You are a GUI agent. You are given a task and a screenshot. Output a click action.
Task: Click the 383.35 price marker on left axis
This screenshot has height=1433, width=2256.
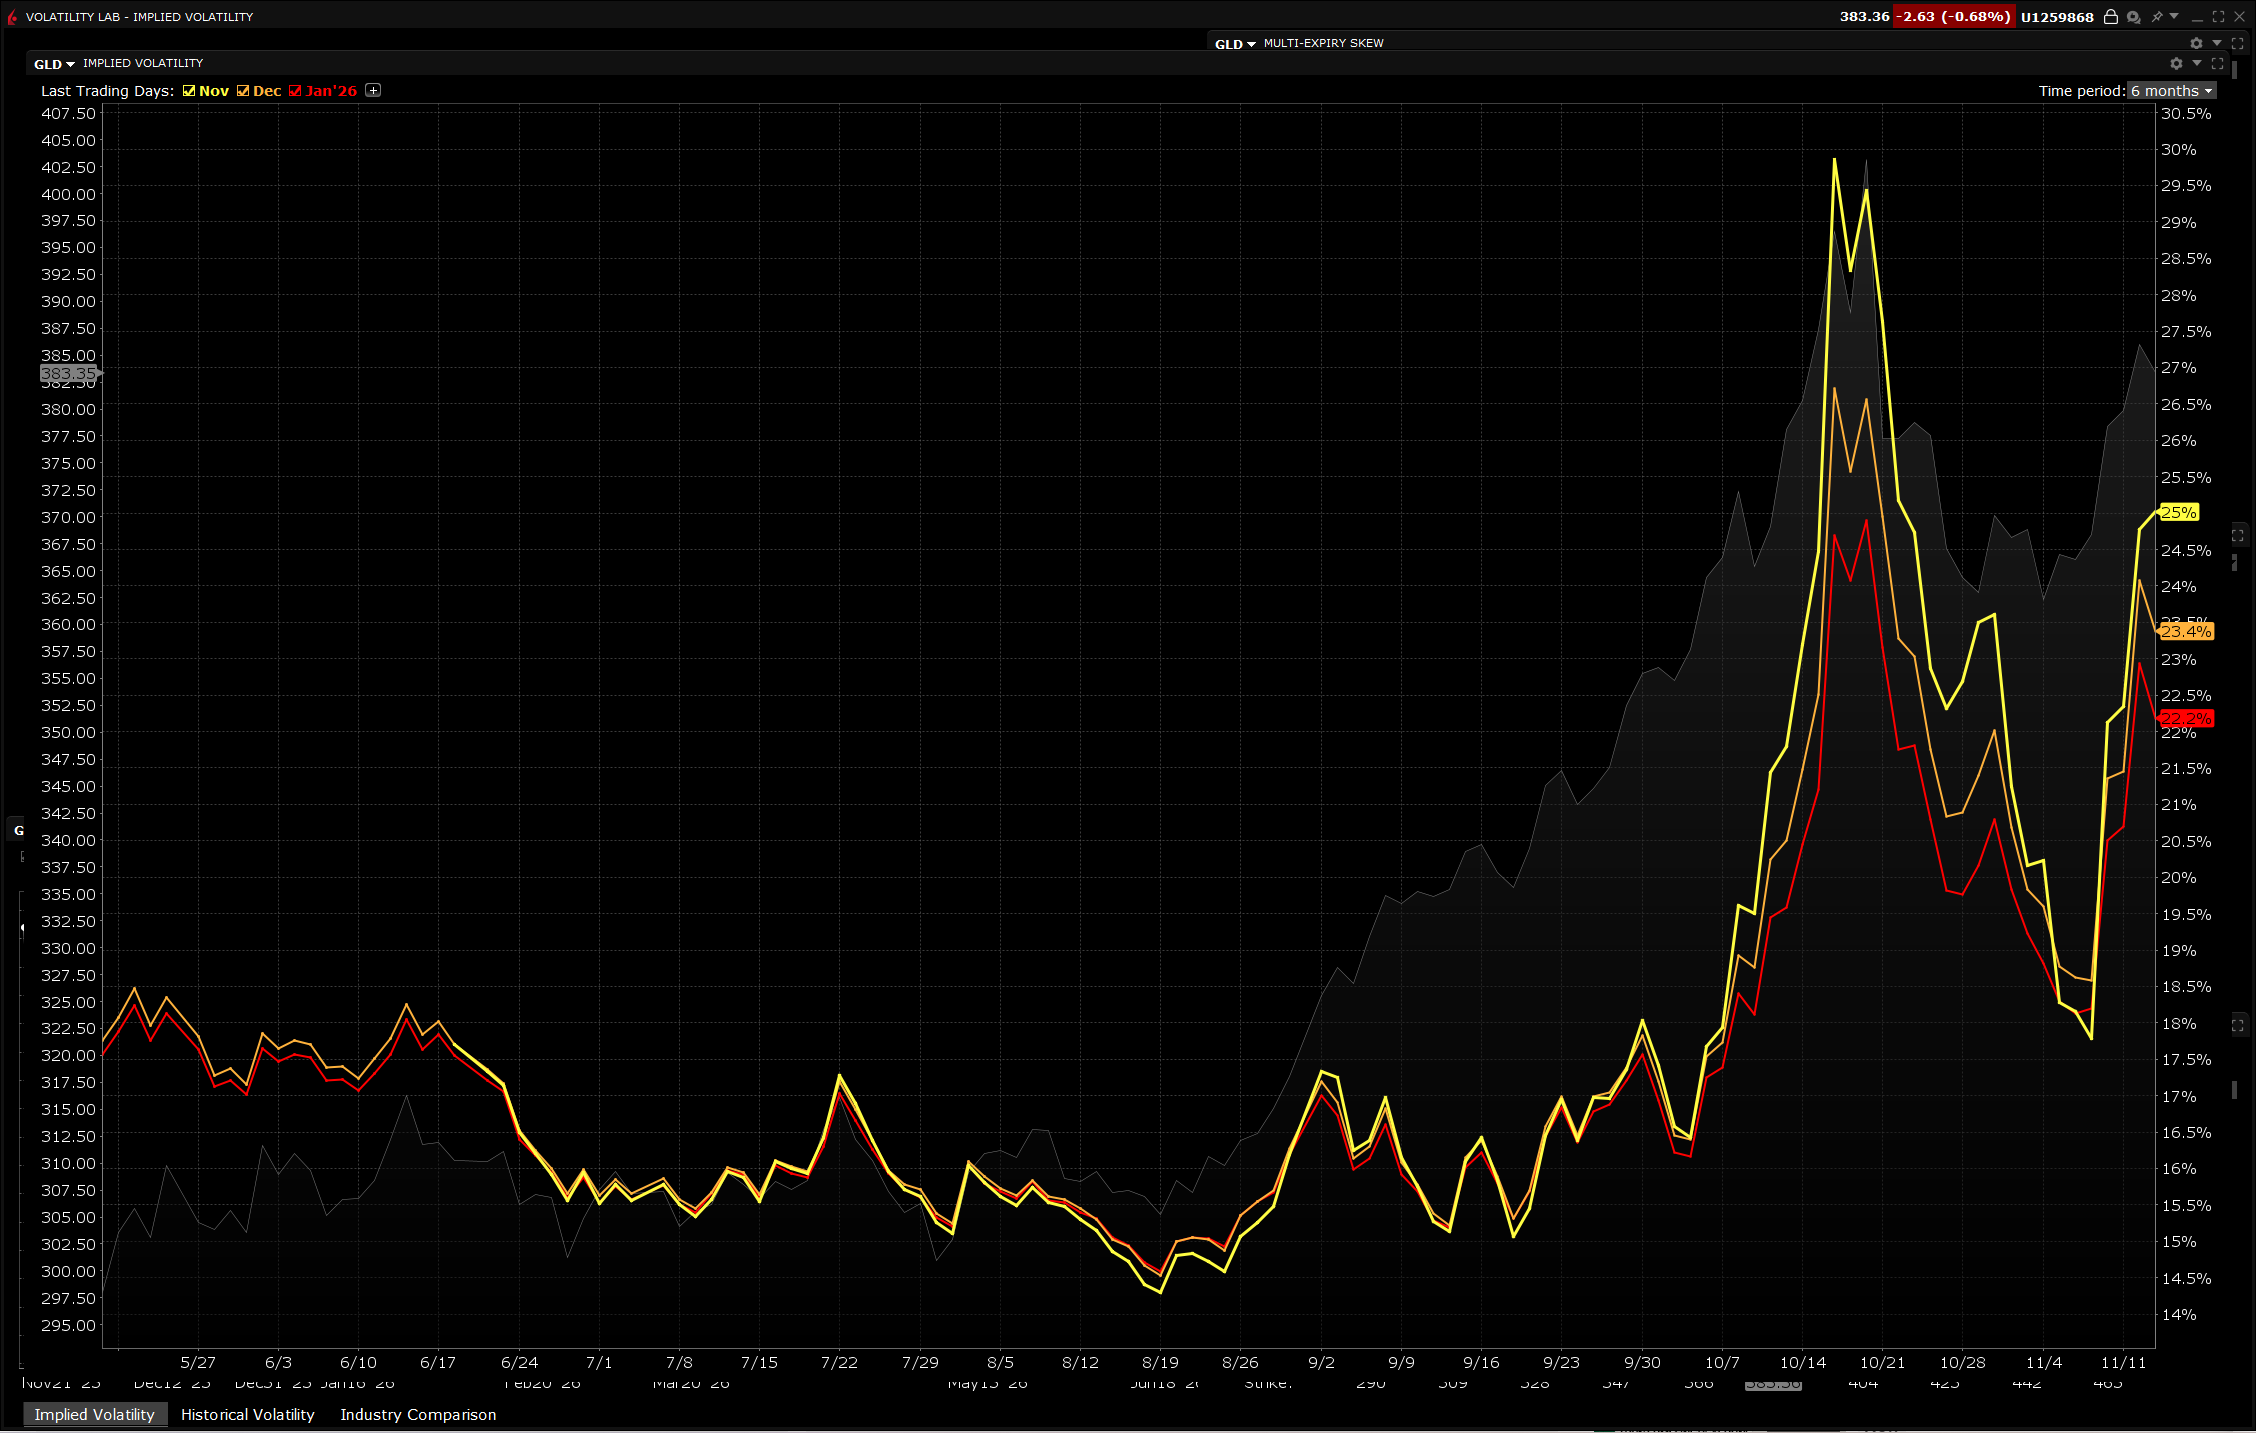click(68, 373)
